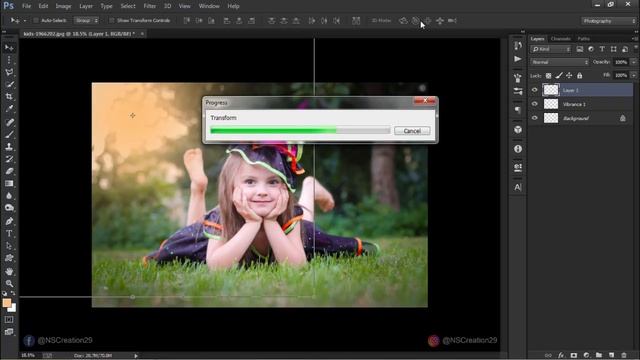Open the File menu
The width and height of the screenshot is (640, 360).
(x=27, y=6)
